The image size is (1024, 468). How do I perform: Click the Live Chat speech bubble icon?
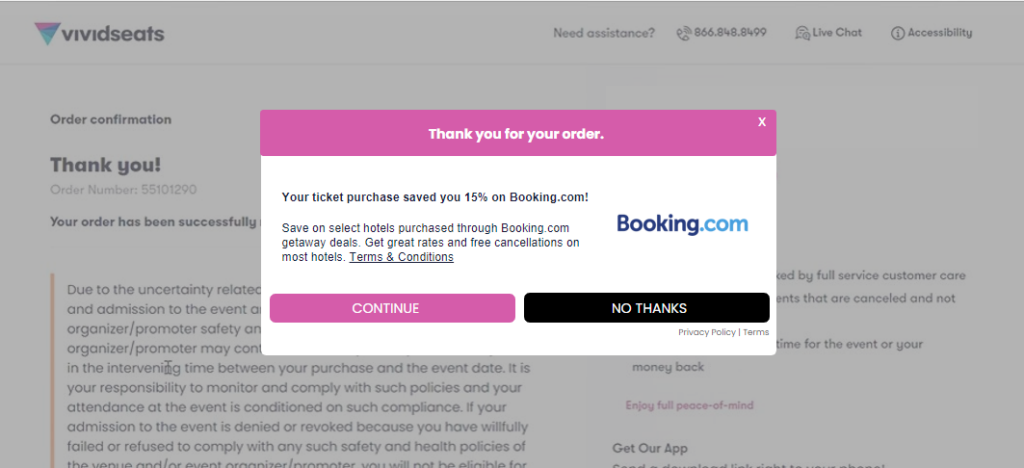802,33
